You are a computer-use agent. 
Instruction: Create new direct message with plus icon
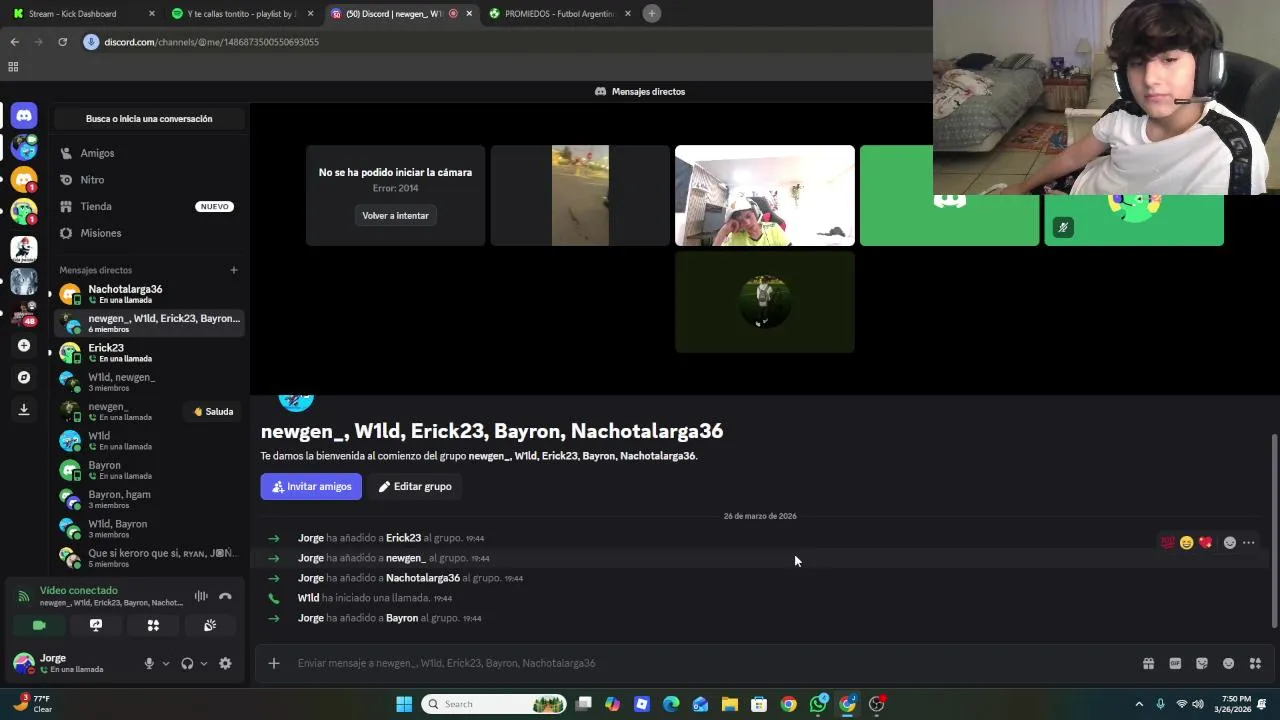(x=234, y=270)
